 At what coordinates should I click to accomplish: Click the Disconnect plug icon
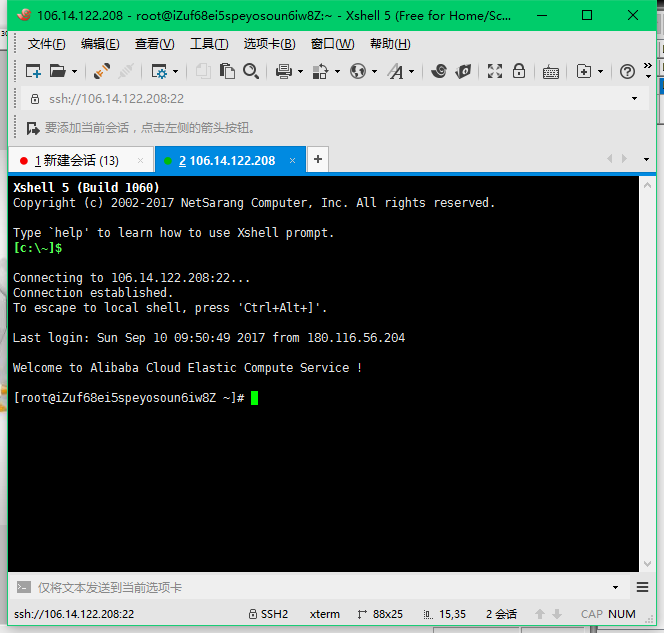[x=126, y=71]
